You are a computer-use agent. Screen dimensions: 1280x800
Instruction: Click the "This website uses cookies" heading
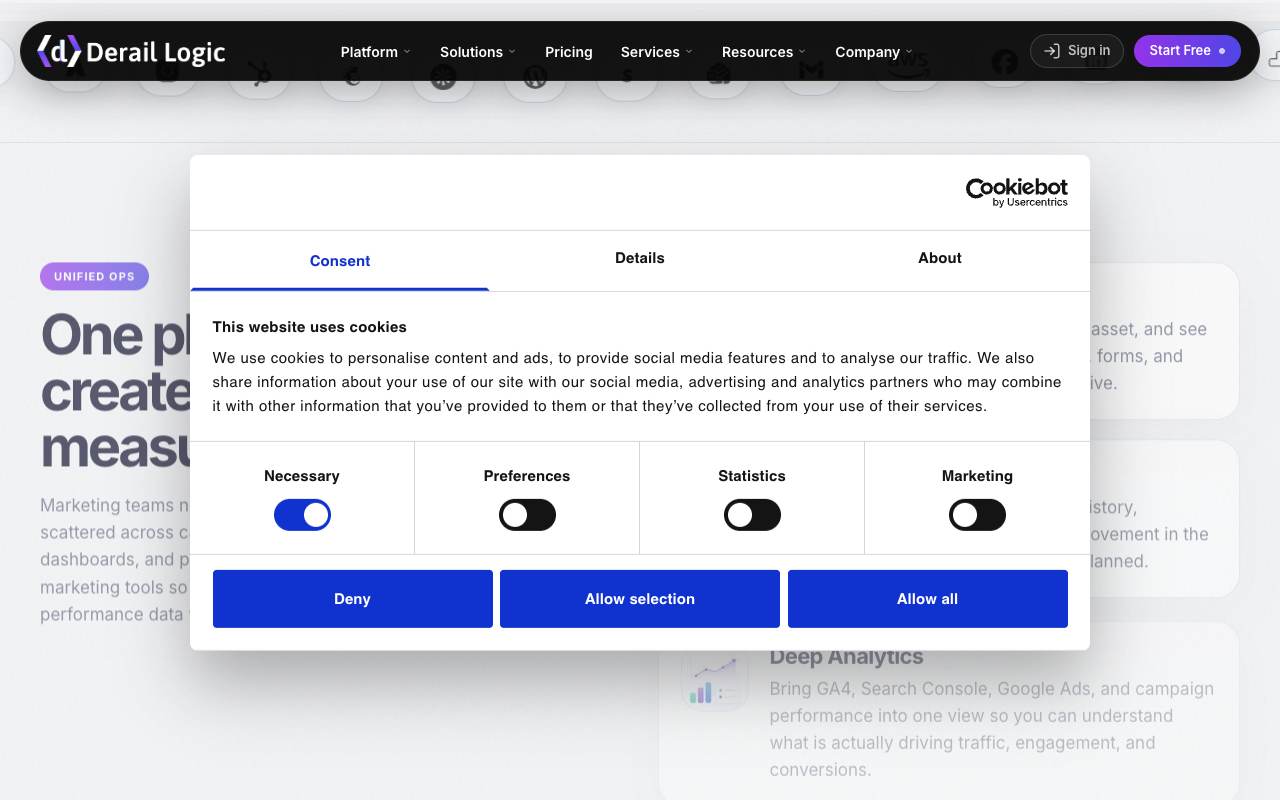(x=310, y=327)
